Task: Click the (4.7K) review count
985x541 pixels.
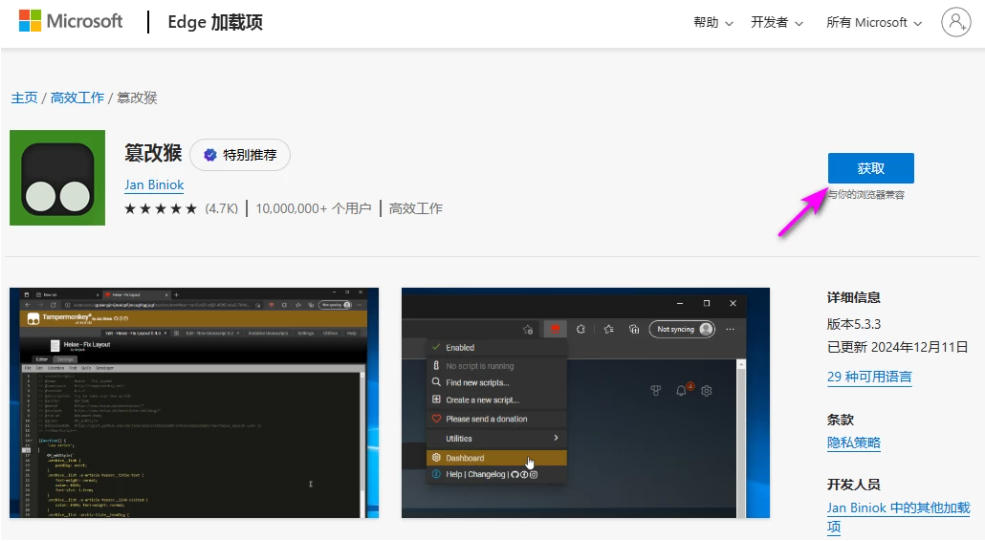Action: point(221,209)
